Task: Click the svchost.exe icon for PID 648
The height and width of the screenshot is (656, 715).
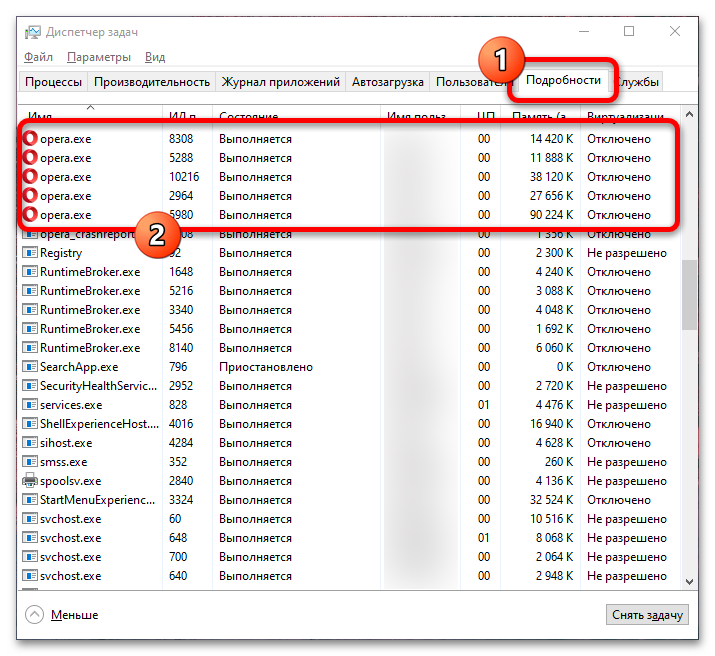Action: tap(30, 537)
